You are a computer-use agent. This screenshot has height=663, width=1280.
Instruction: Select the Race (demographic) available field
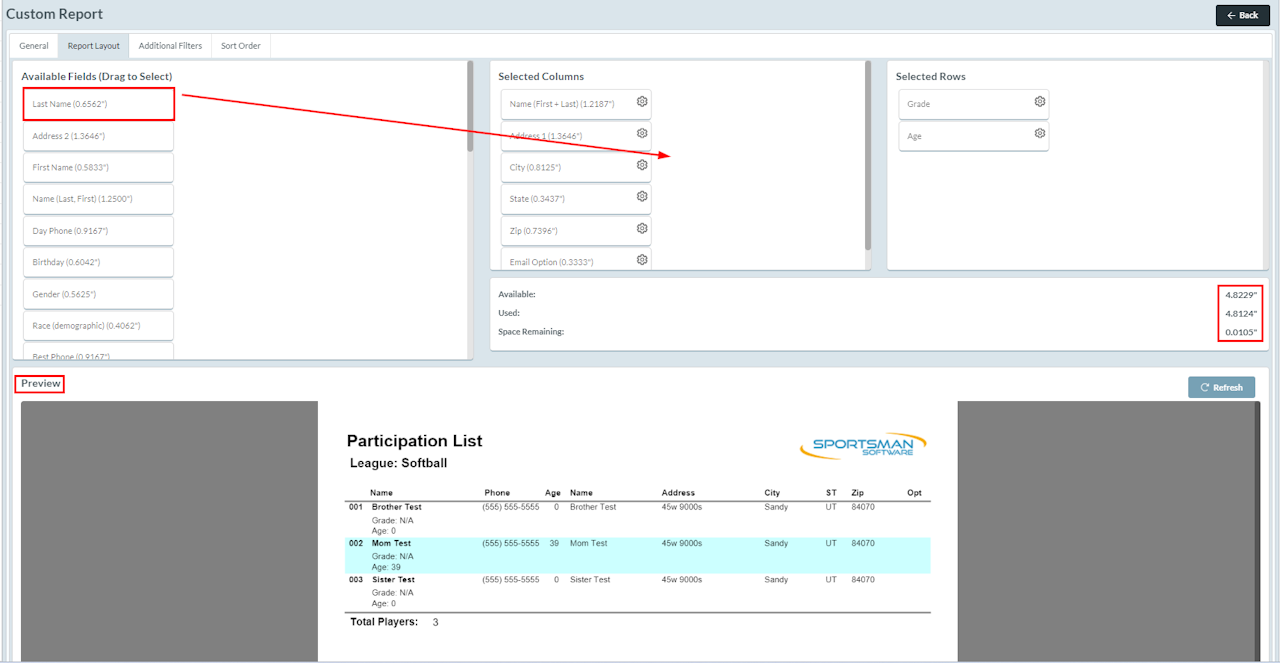pos(99,326)
